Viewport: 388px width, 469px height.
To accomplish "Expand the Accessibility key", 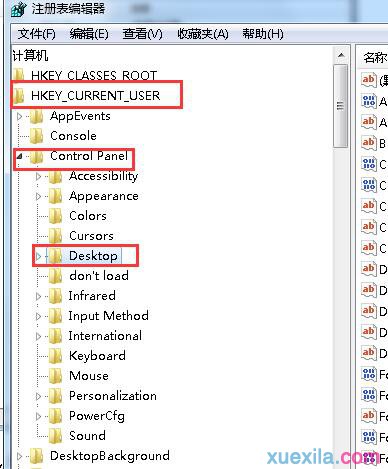I will (x=38, y=176).
